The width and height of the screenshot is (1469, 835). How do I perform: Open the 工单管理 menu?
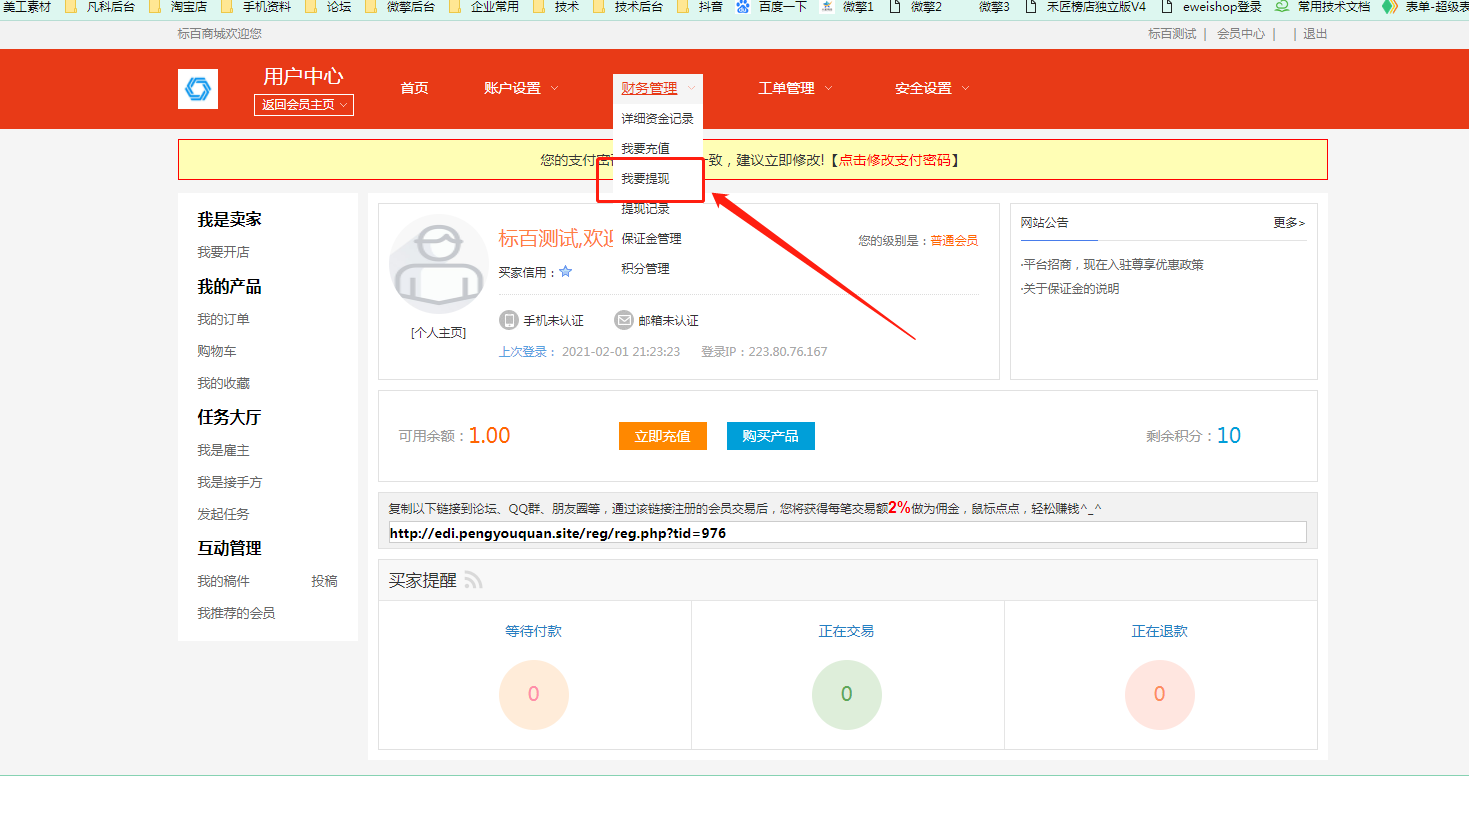794,88
